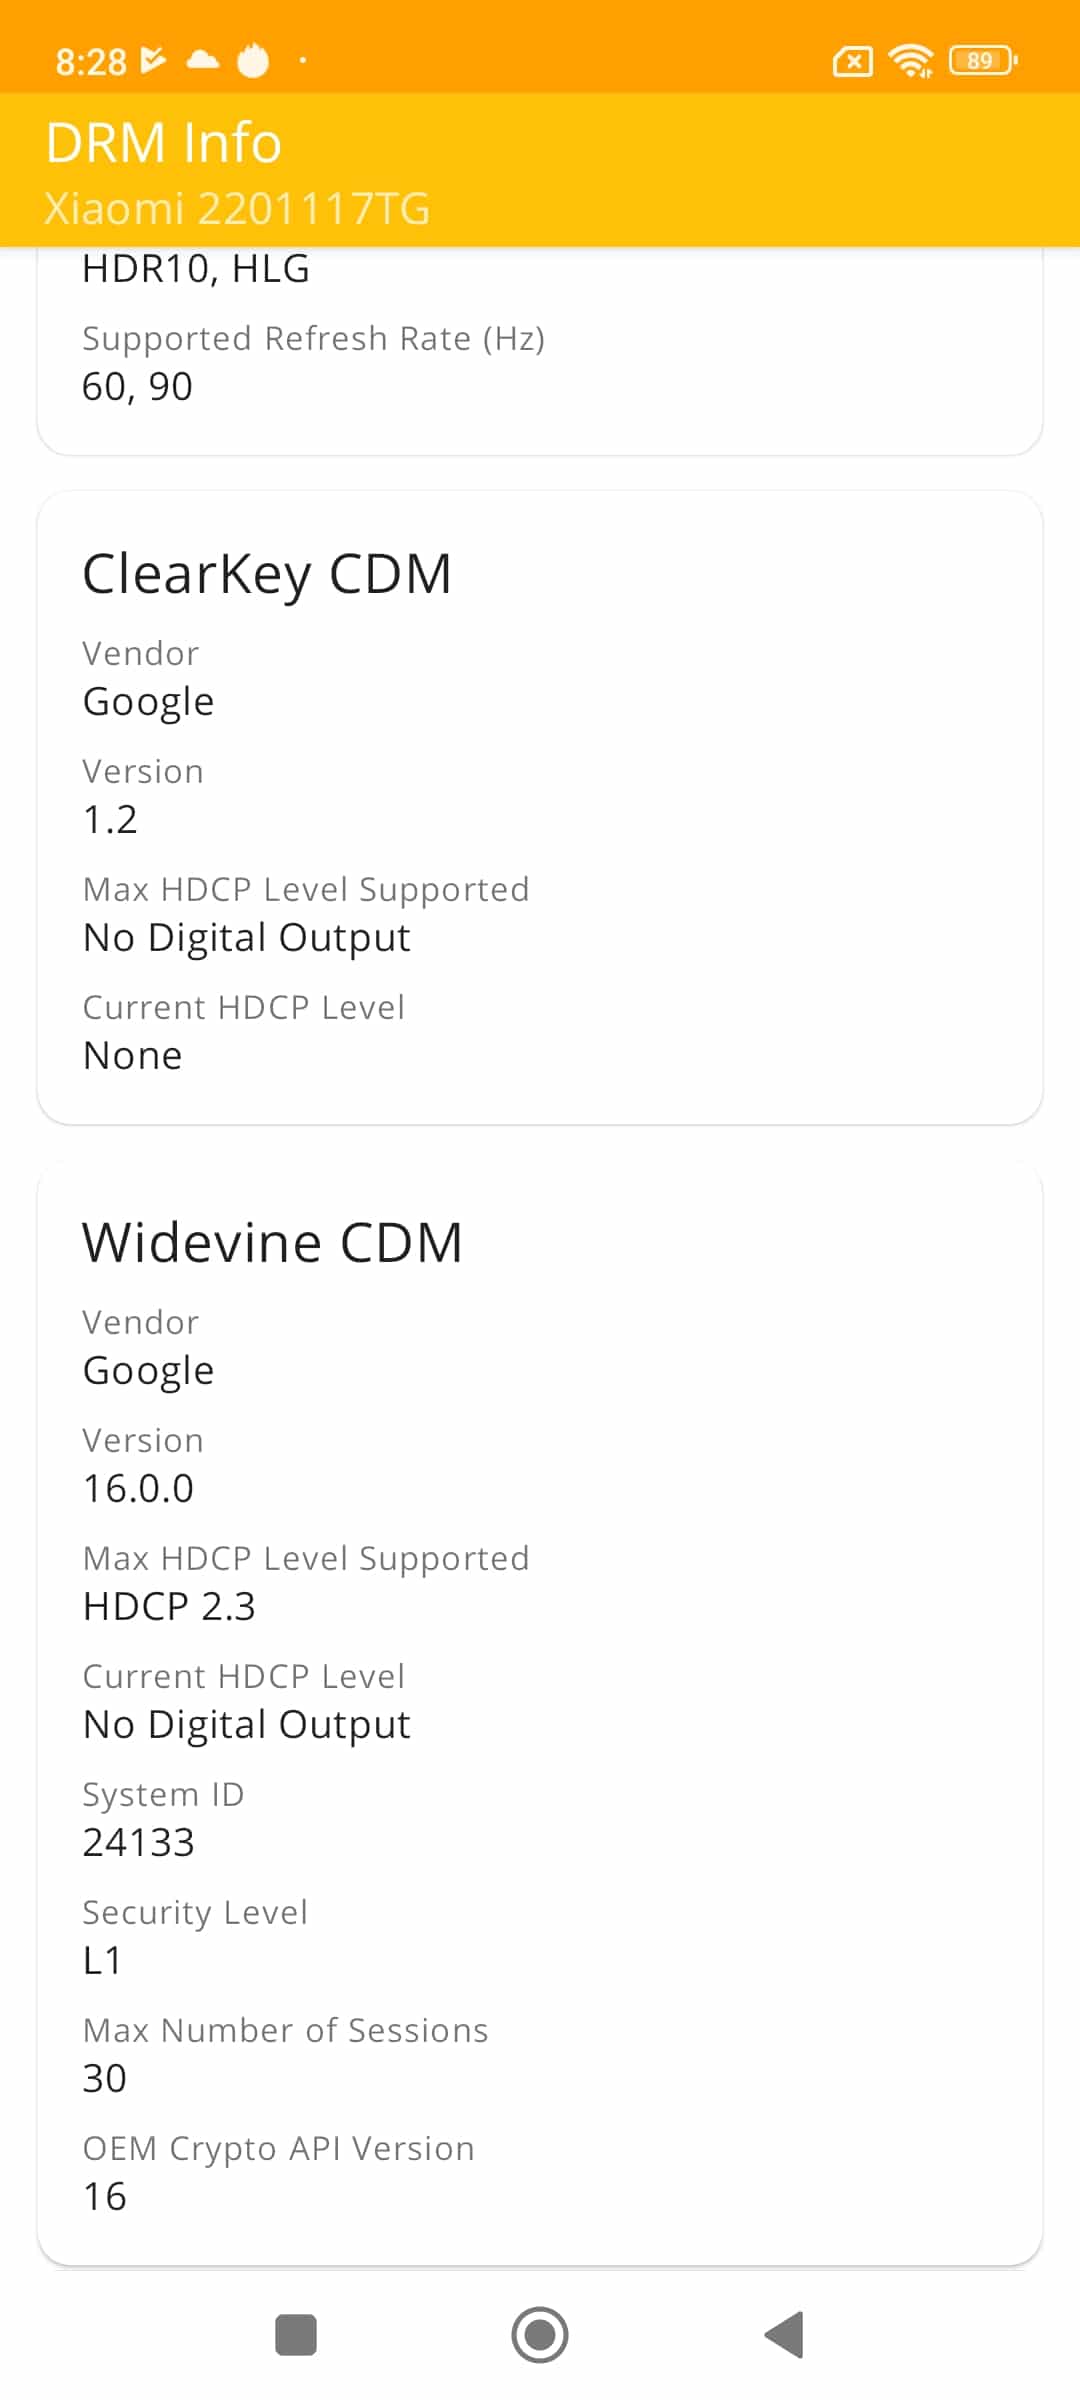The height and width of the screenshot is (2400, 1080).
Task: Tap Widevine version value 16.0.0
Action: [138, 1488]
